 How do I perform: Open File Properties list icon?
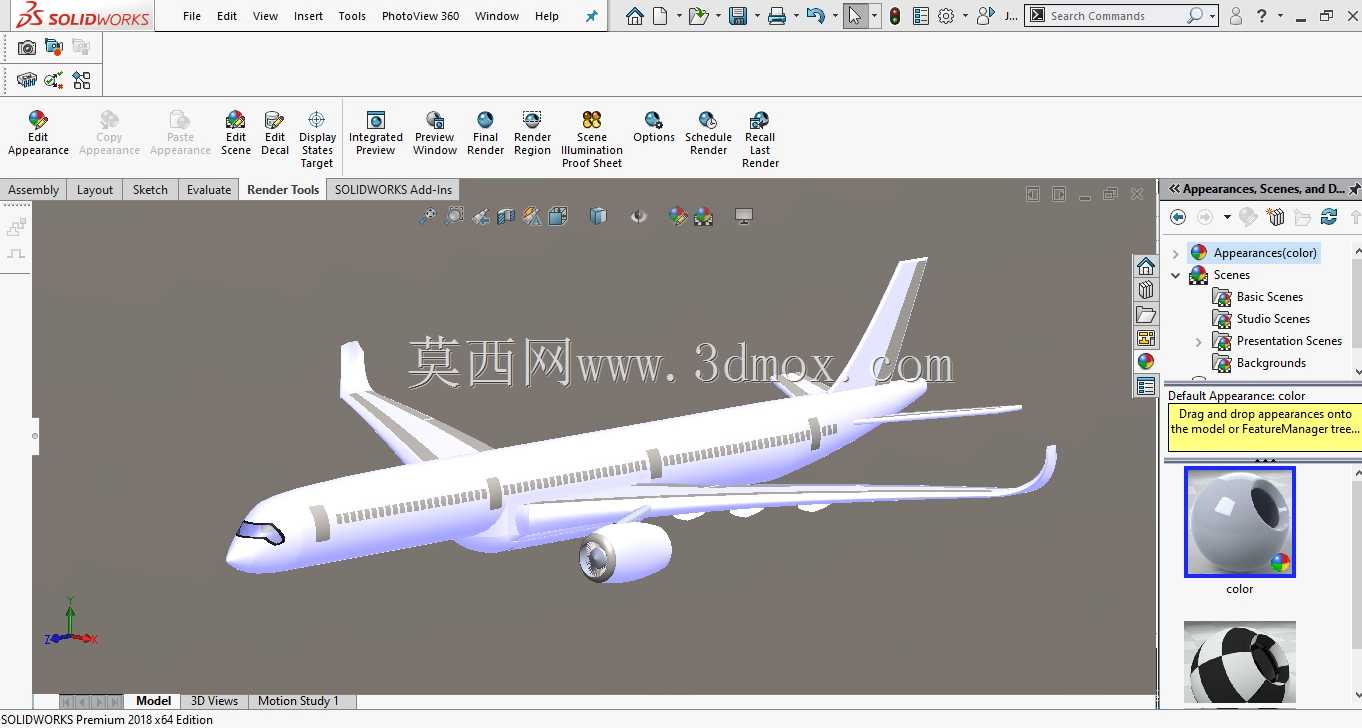(x=920, y=16)
